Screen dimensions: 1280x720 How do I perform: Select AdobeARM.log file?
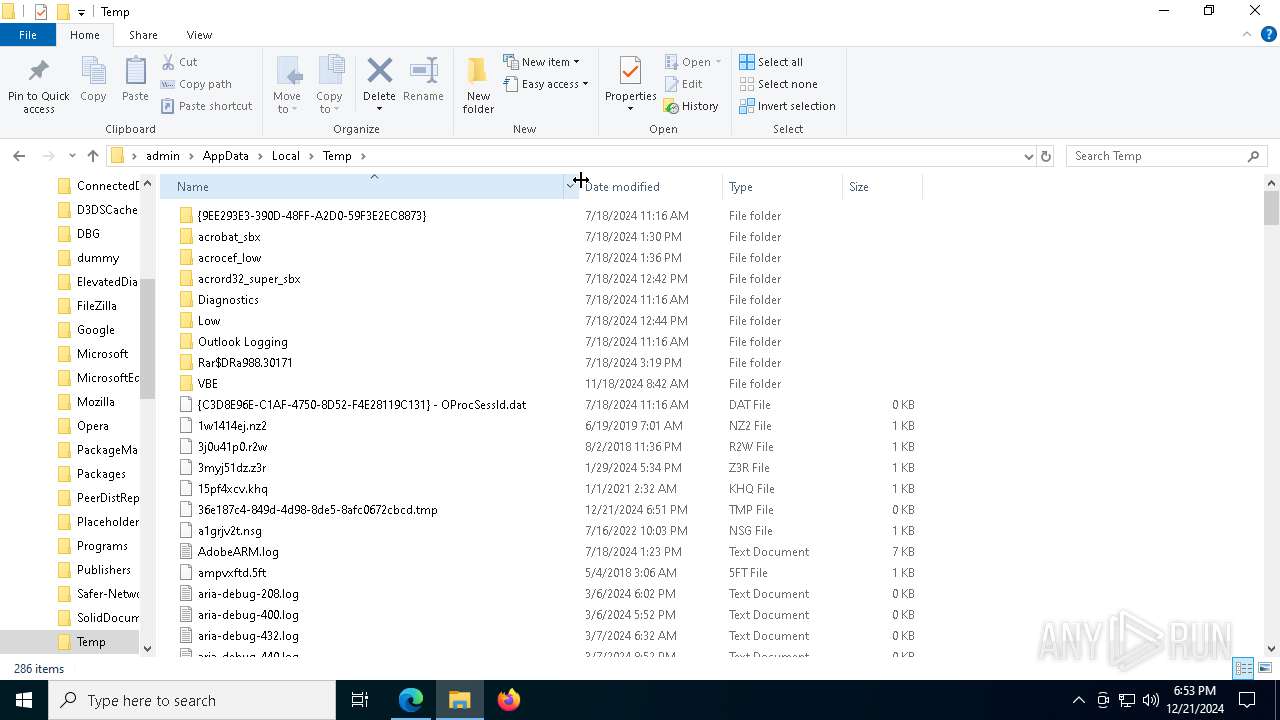[x=238, y=552]
